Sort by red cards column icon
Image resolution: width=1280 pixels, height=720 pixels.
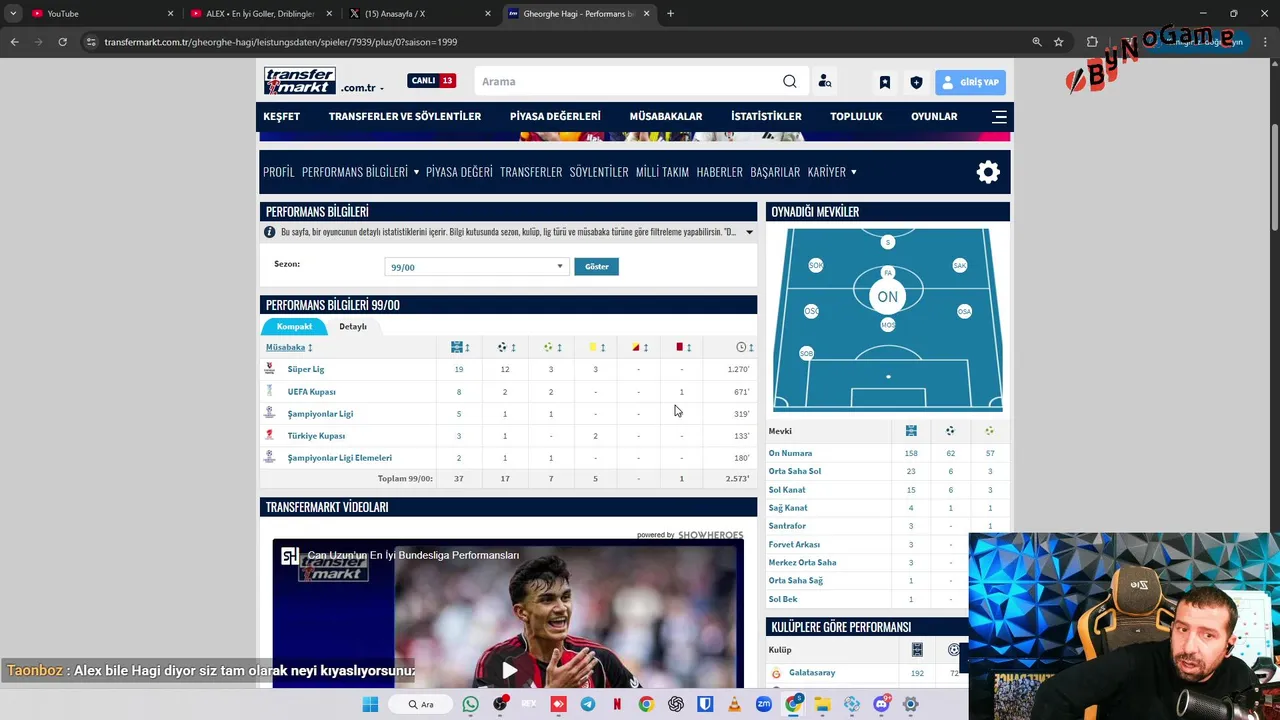coord(680,347)
